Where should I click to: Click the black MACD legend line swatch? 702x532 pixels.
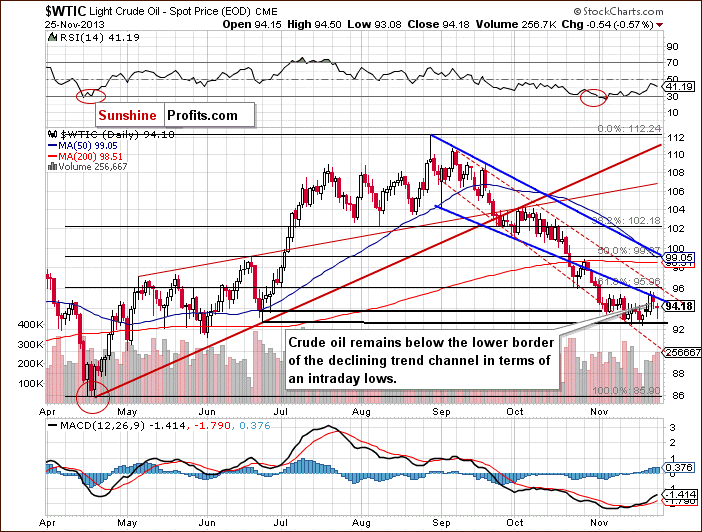click(52, 425)
